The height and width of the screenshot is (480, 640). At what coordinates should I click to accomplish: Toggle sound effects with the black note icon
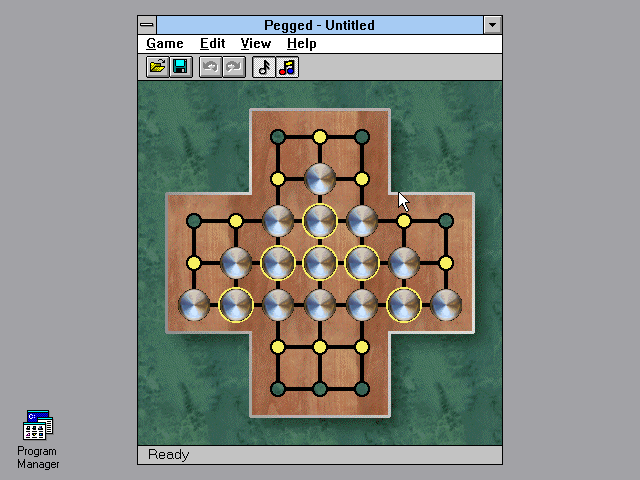click(x=264, y=67)
